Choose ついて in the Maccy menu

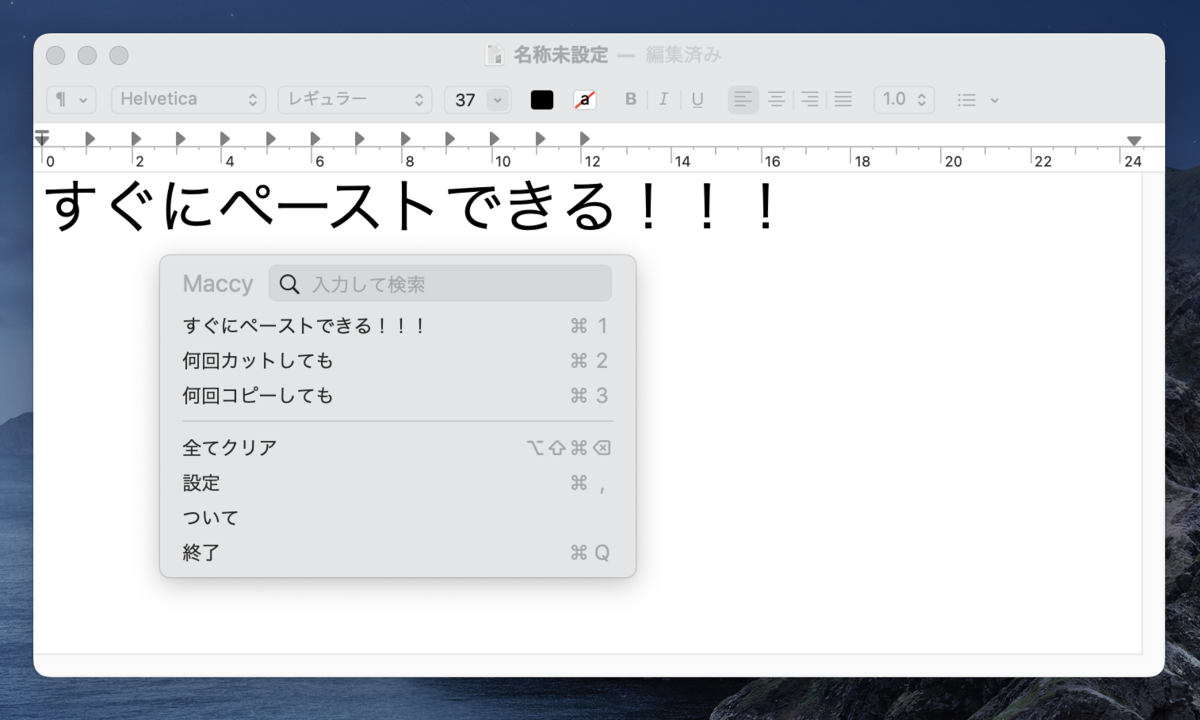click(397, 518)
